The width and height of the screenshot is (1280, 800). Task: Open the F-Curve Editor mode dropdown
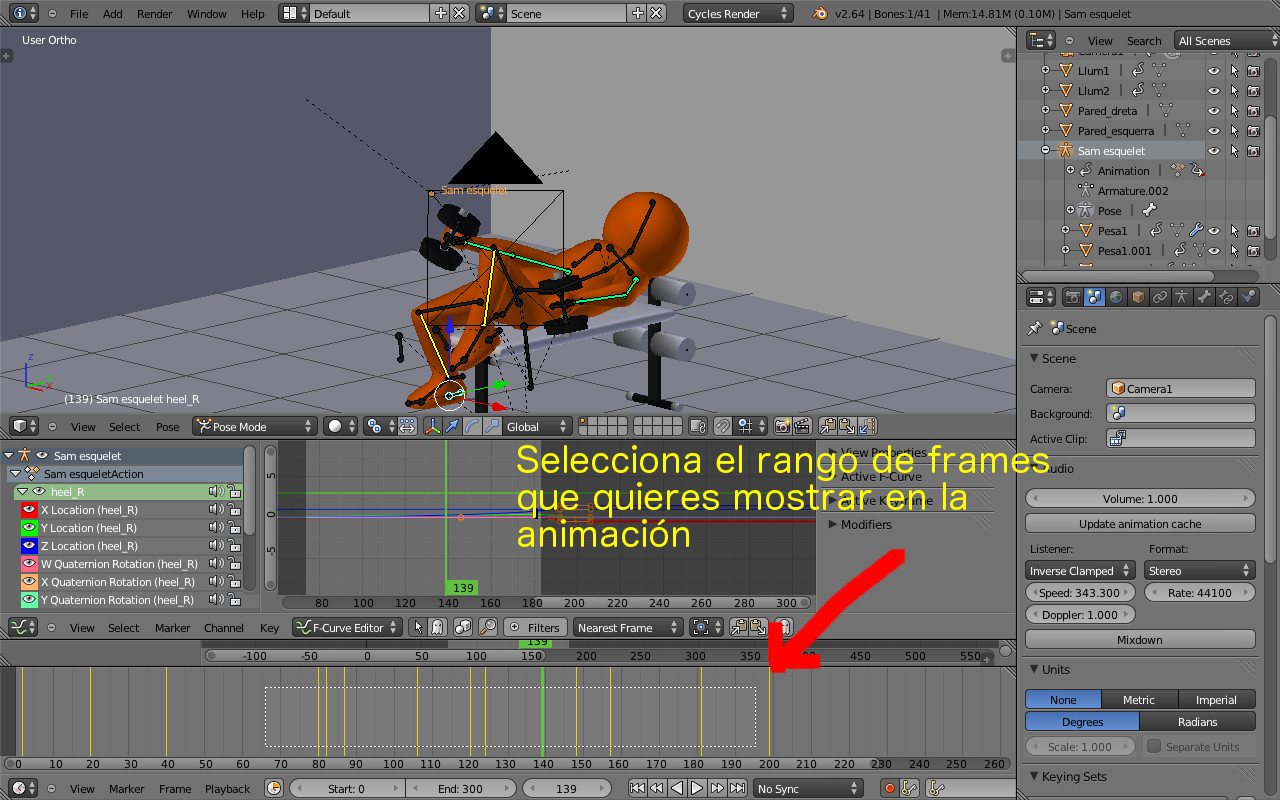point(347,627)
